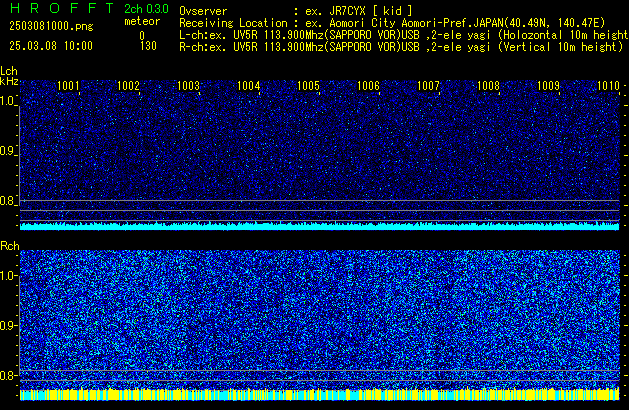Click the file name 2503081000.png
Screen dimensions: 629x410
(51, 26)
